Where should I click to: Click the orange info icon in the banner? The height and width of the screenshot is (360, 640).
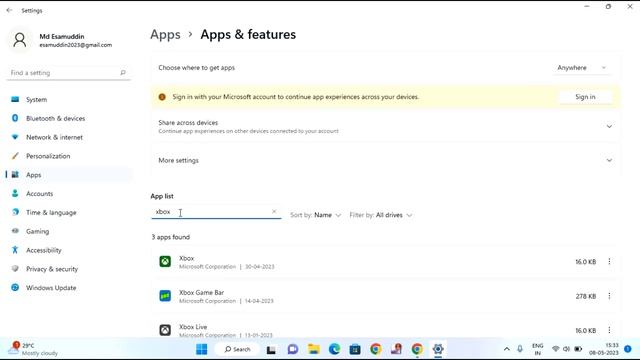coord(162,97)
